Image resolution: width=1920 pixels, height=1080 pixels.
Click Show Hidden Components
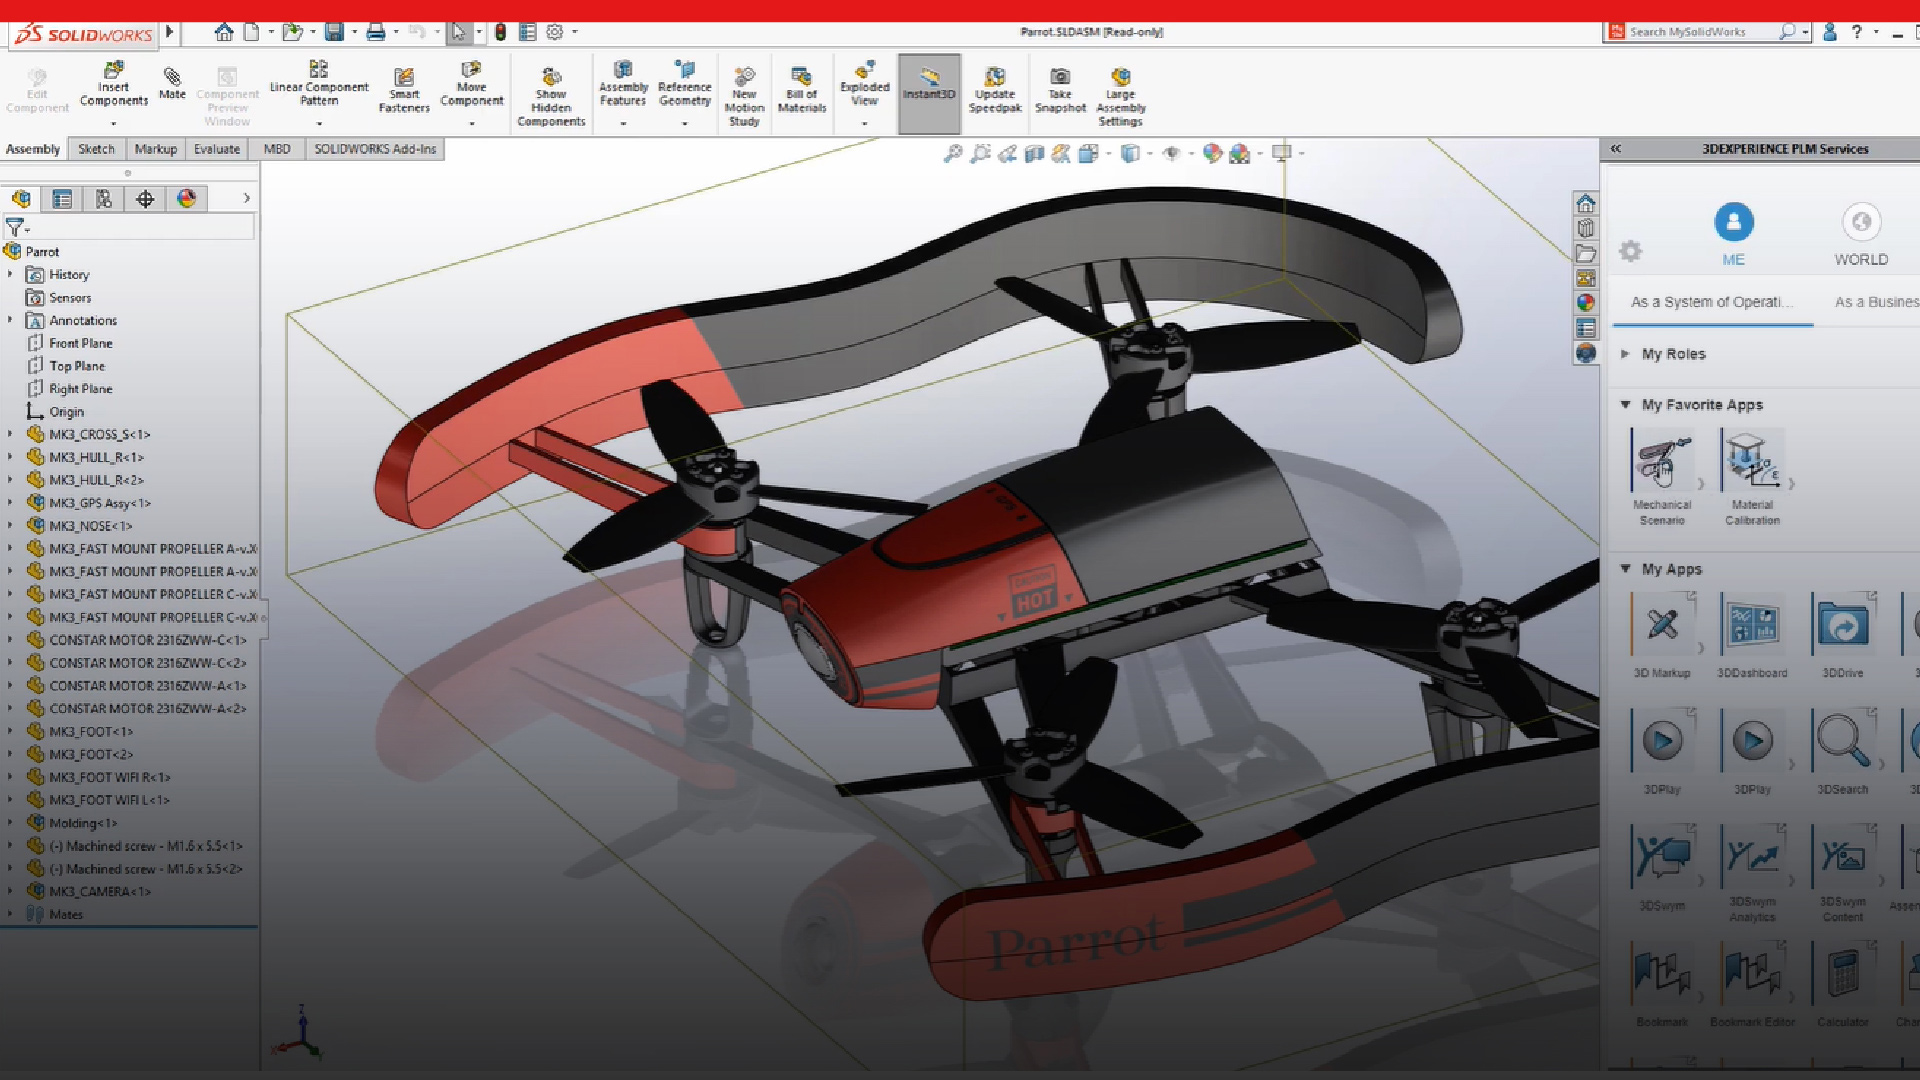pyautogui.click(x=551, y=96)
